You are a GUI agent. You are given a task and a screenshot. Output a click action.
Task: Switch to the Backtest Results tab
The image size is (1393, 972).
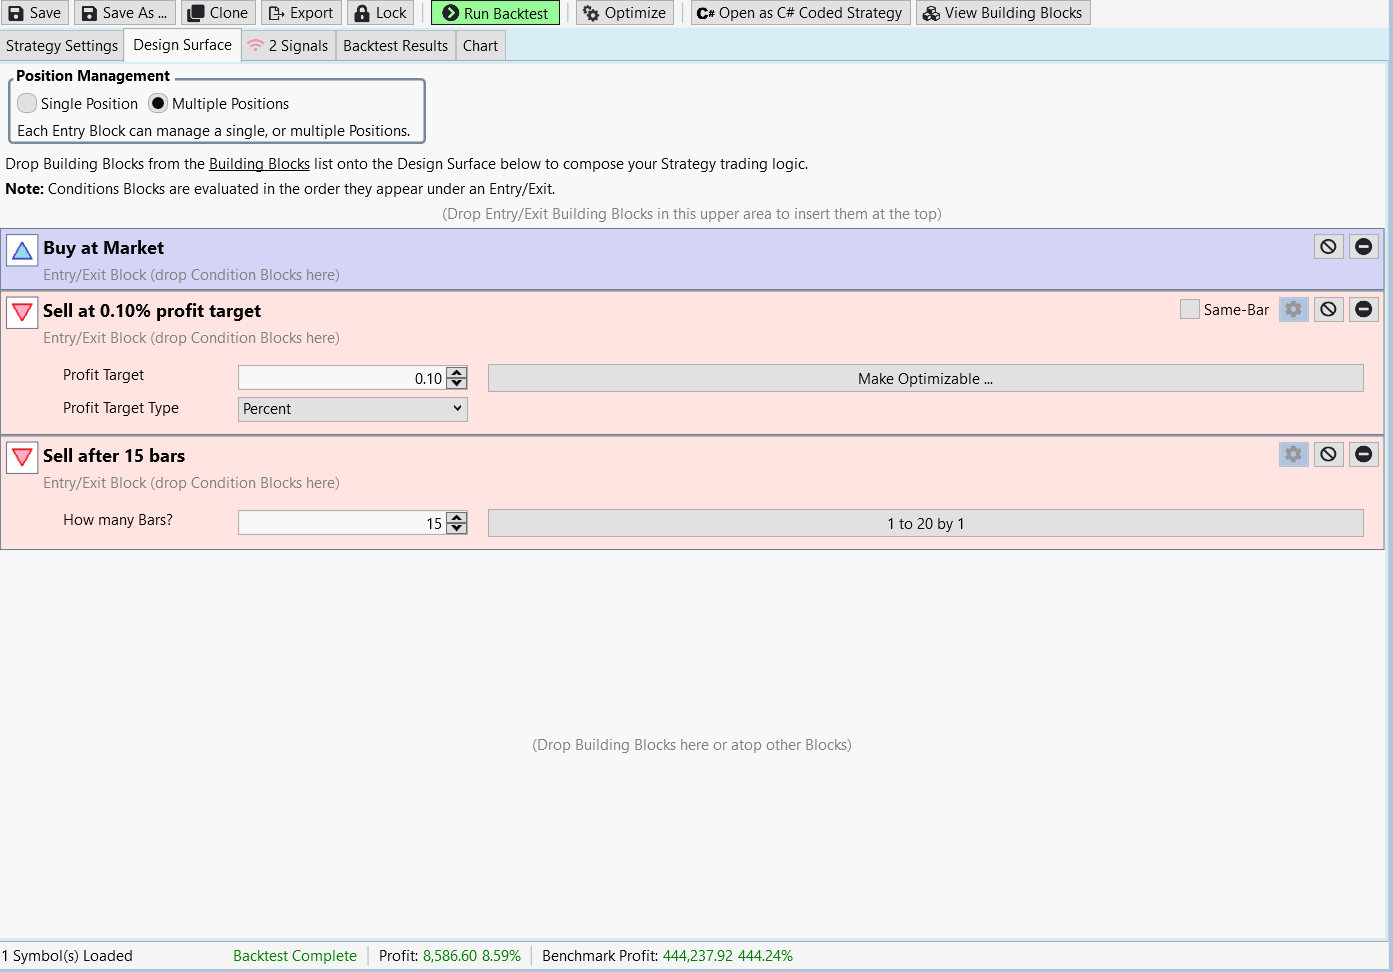[395, 46]
